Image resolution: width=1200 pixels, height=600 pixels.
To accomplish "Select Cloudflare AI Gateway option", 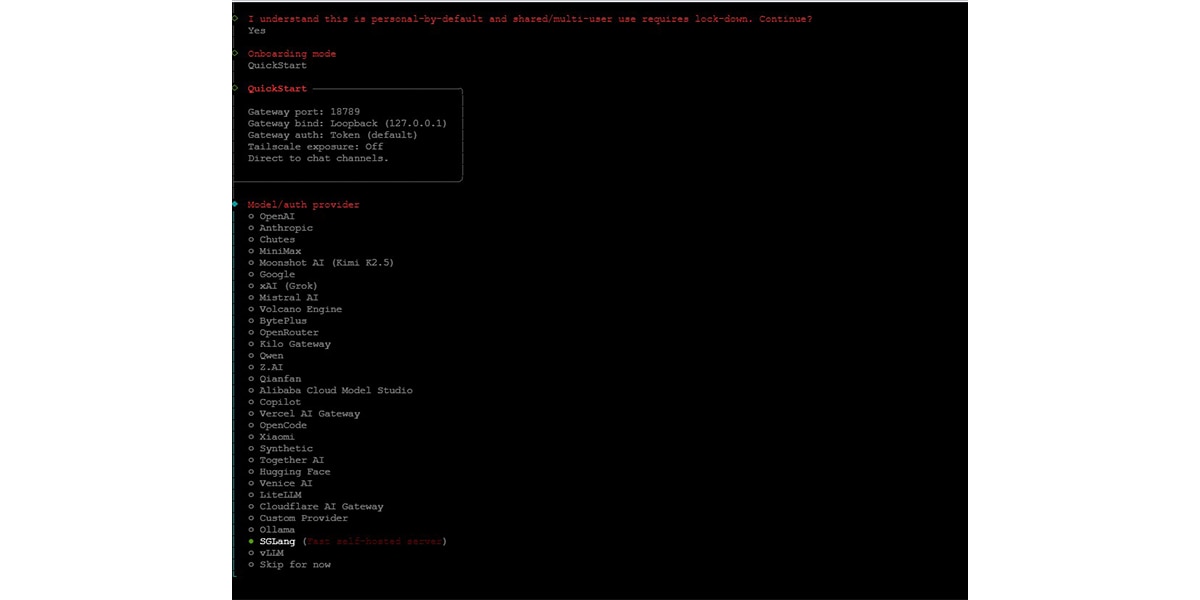I will [321, 506].
